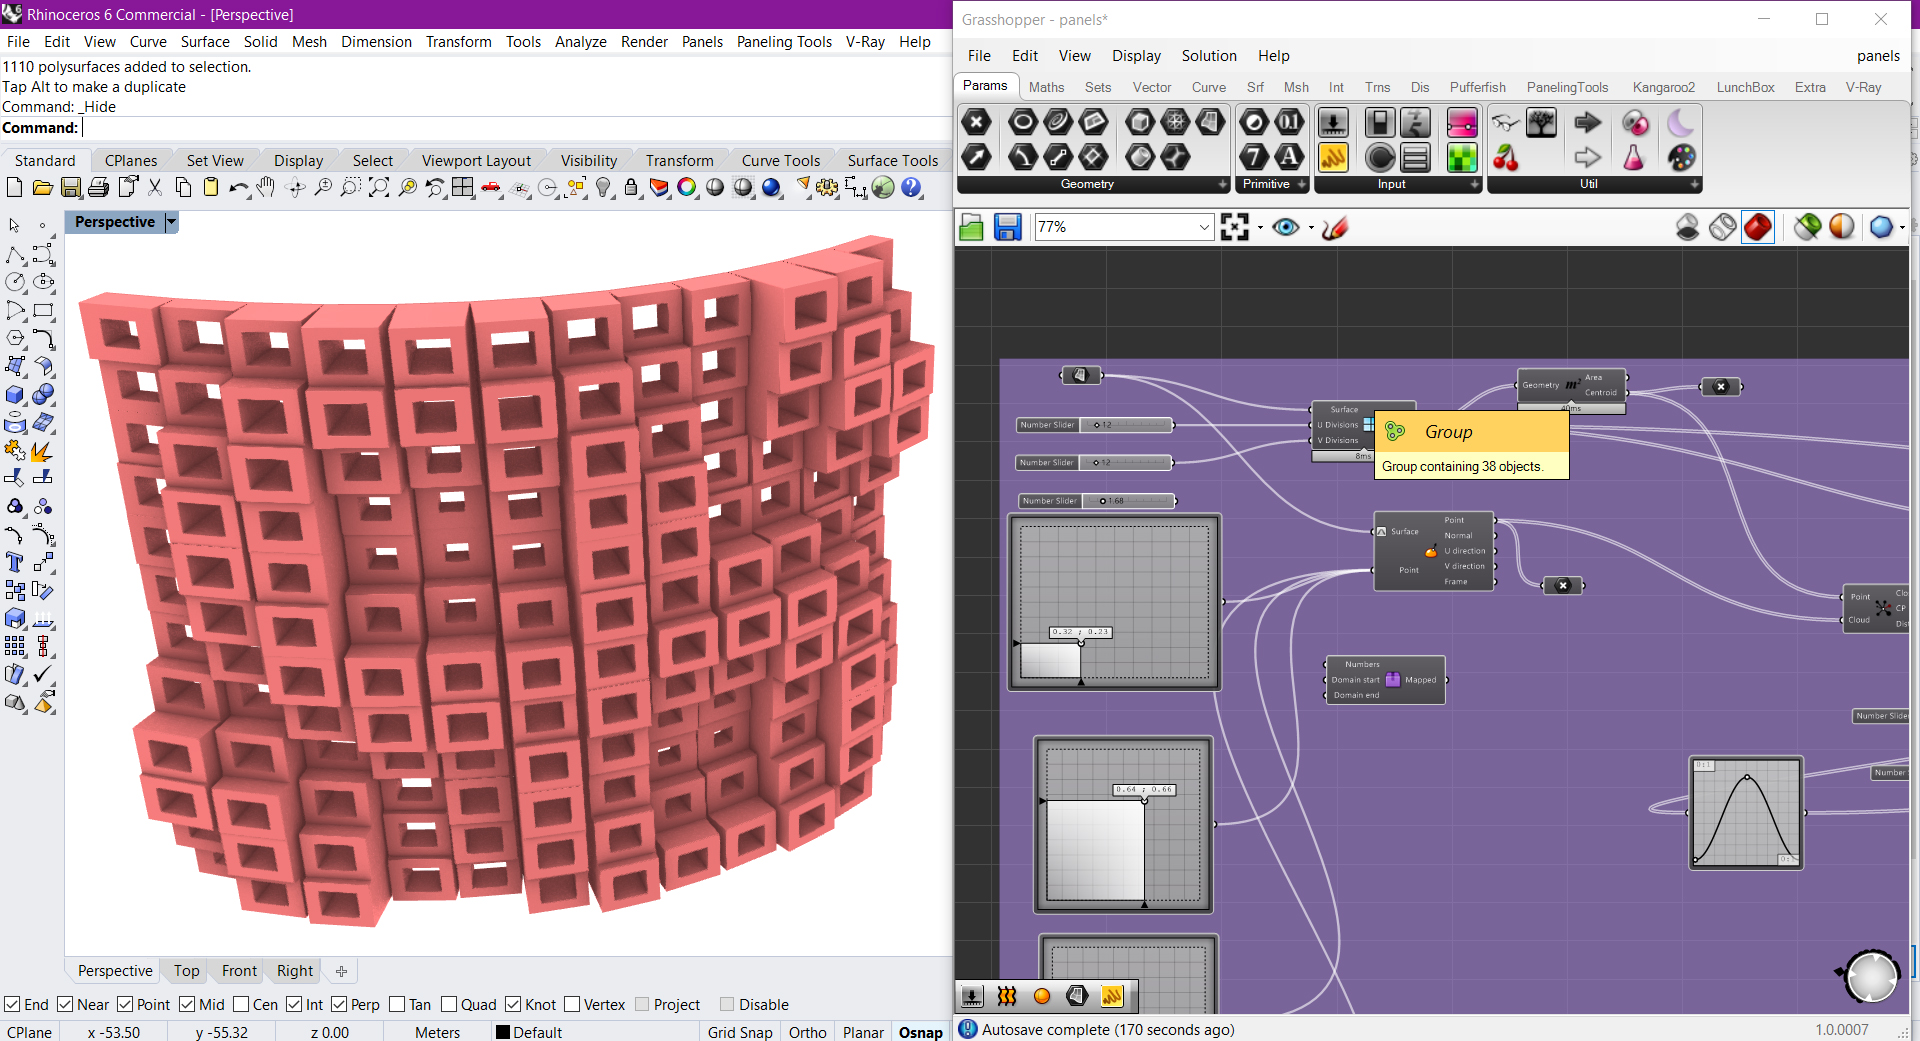The height and width of the screenshot is (1041, 1920).
Task: Pick the Number Slider input icon
Action: point(1333,122)
